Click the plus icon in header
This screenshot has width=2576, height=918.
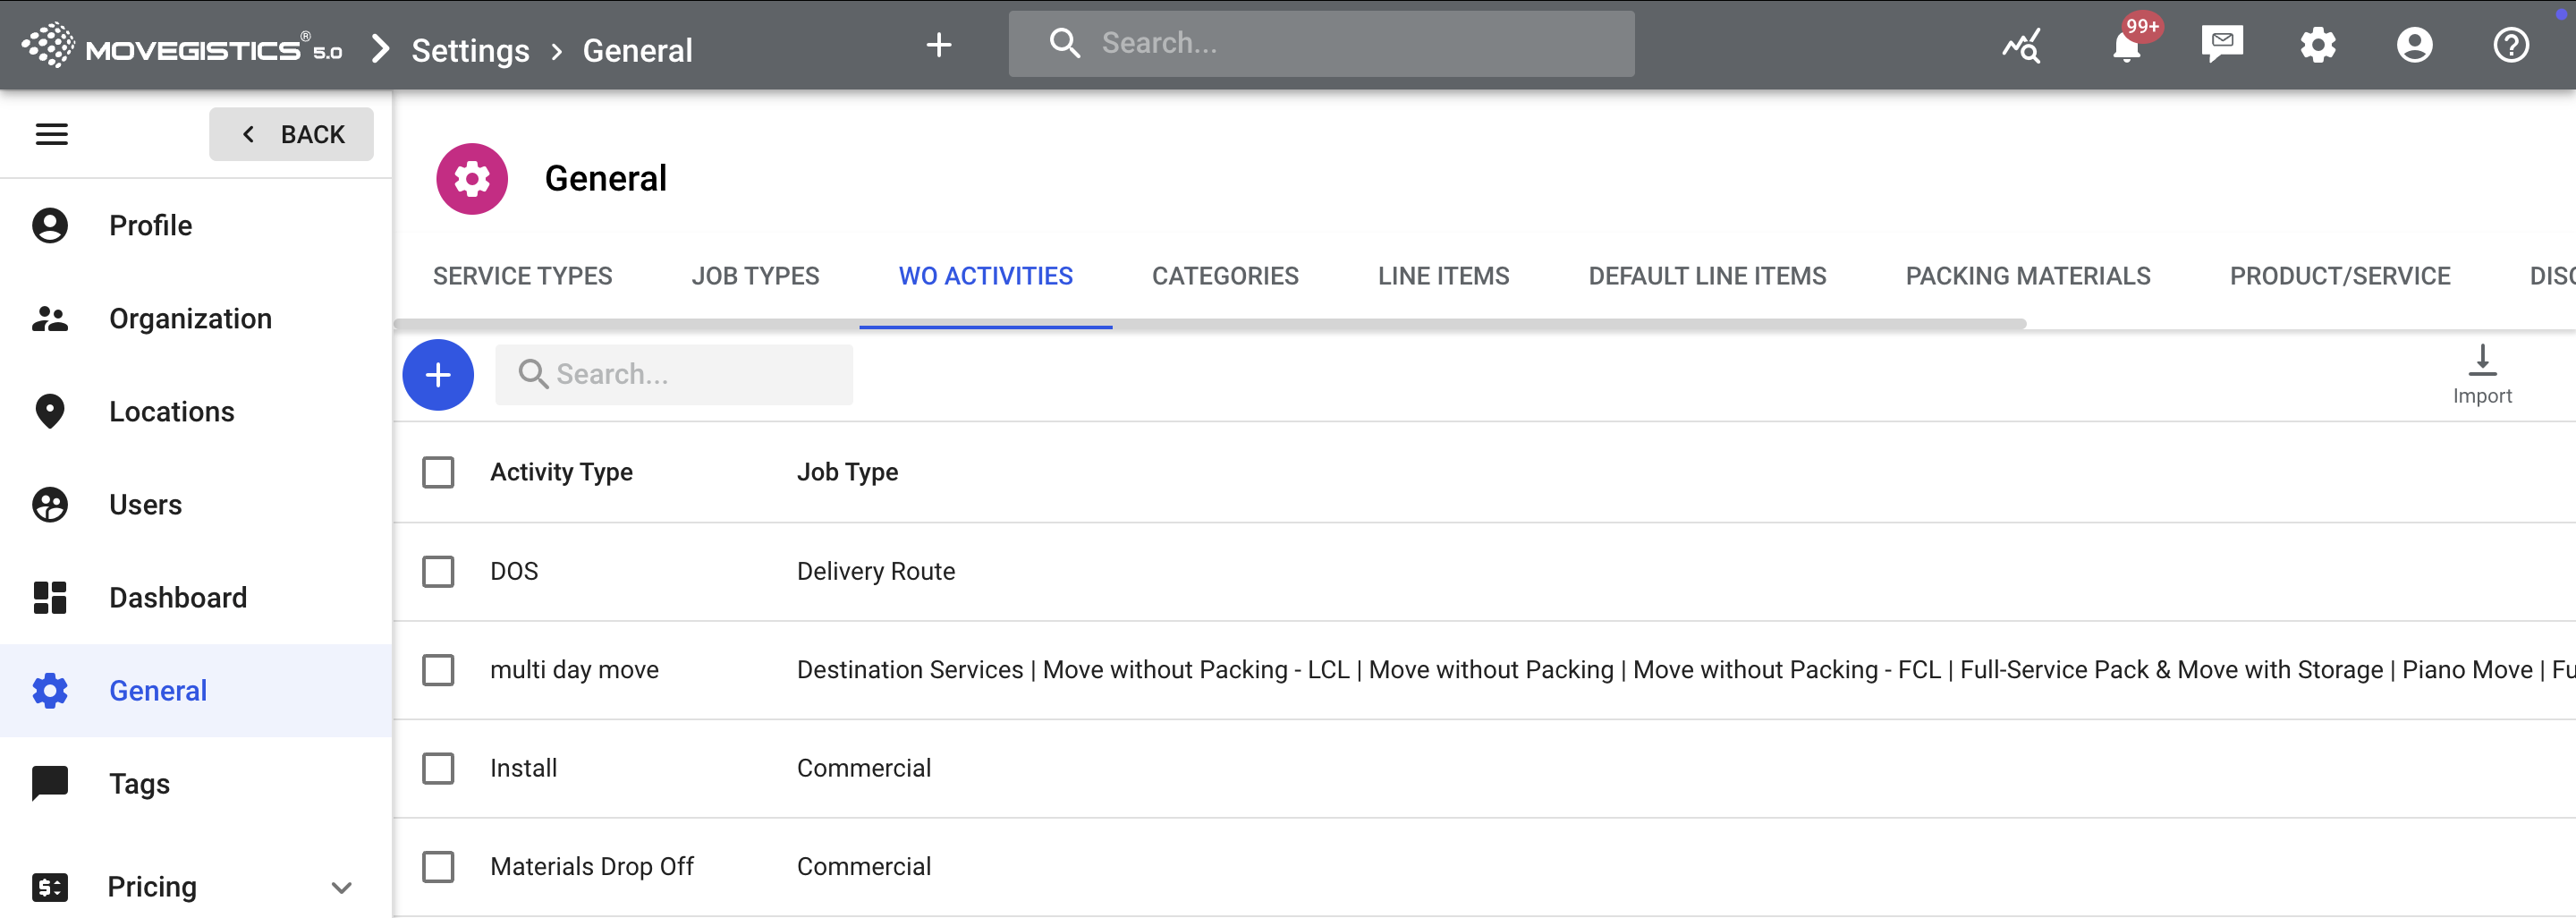pos(938,45)
